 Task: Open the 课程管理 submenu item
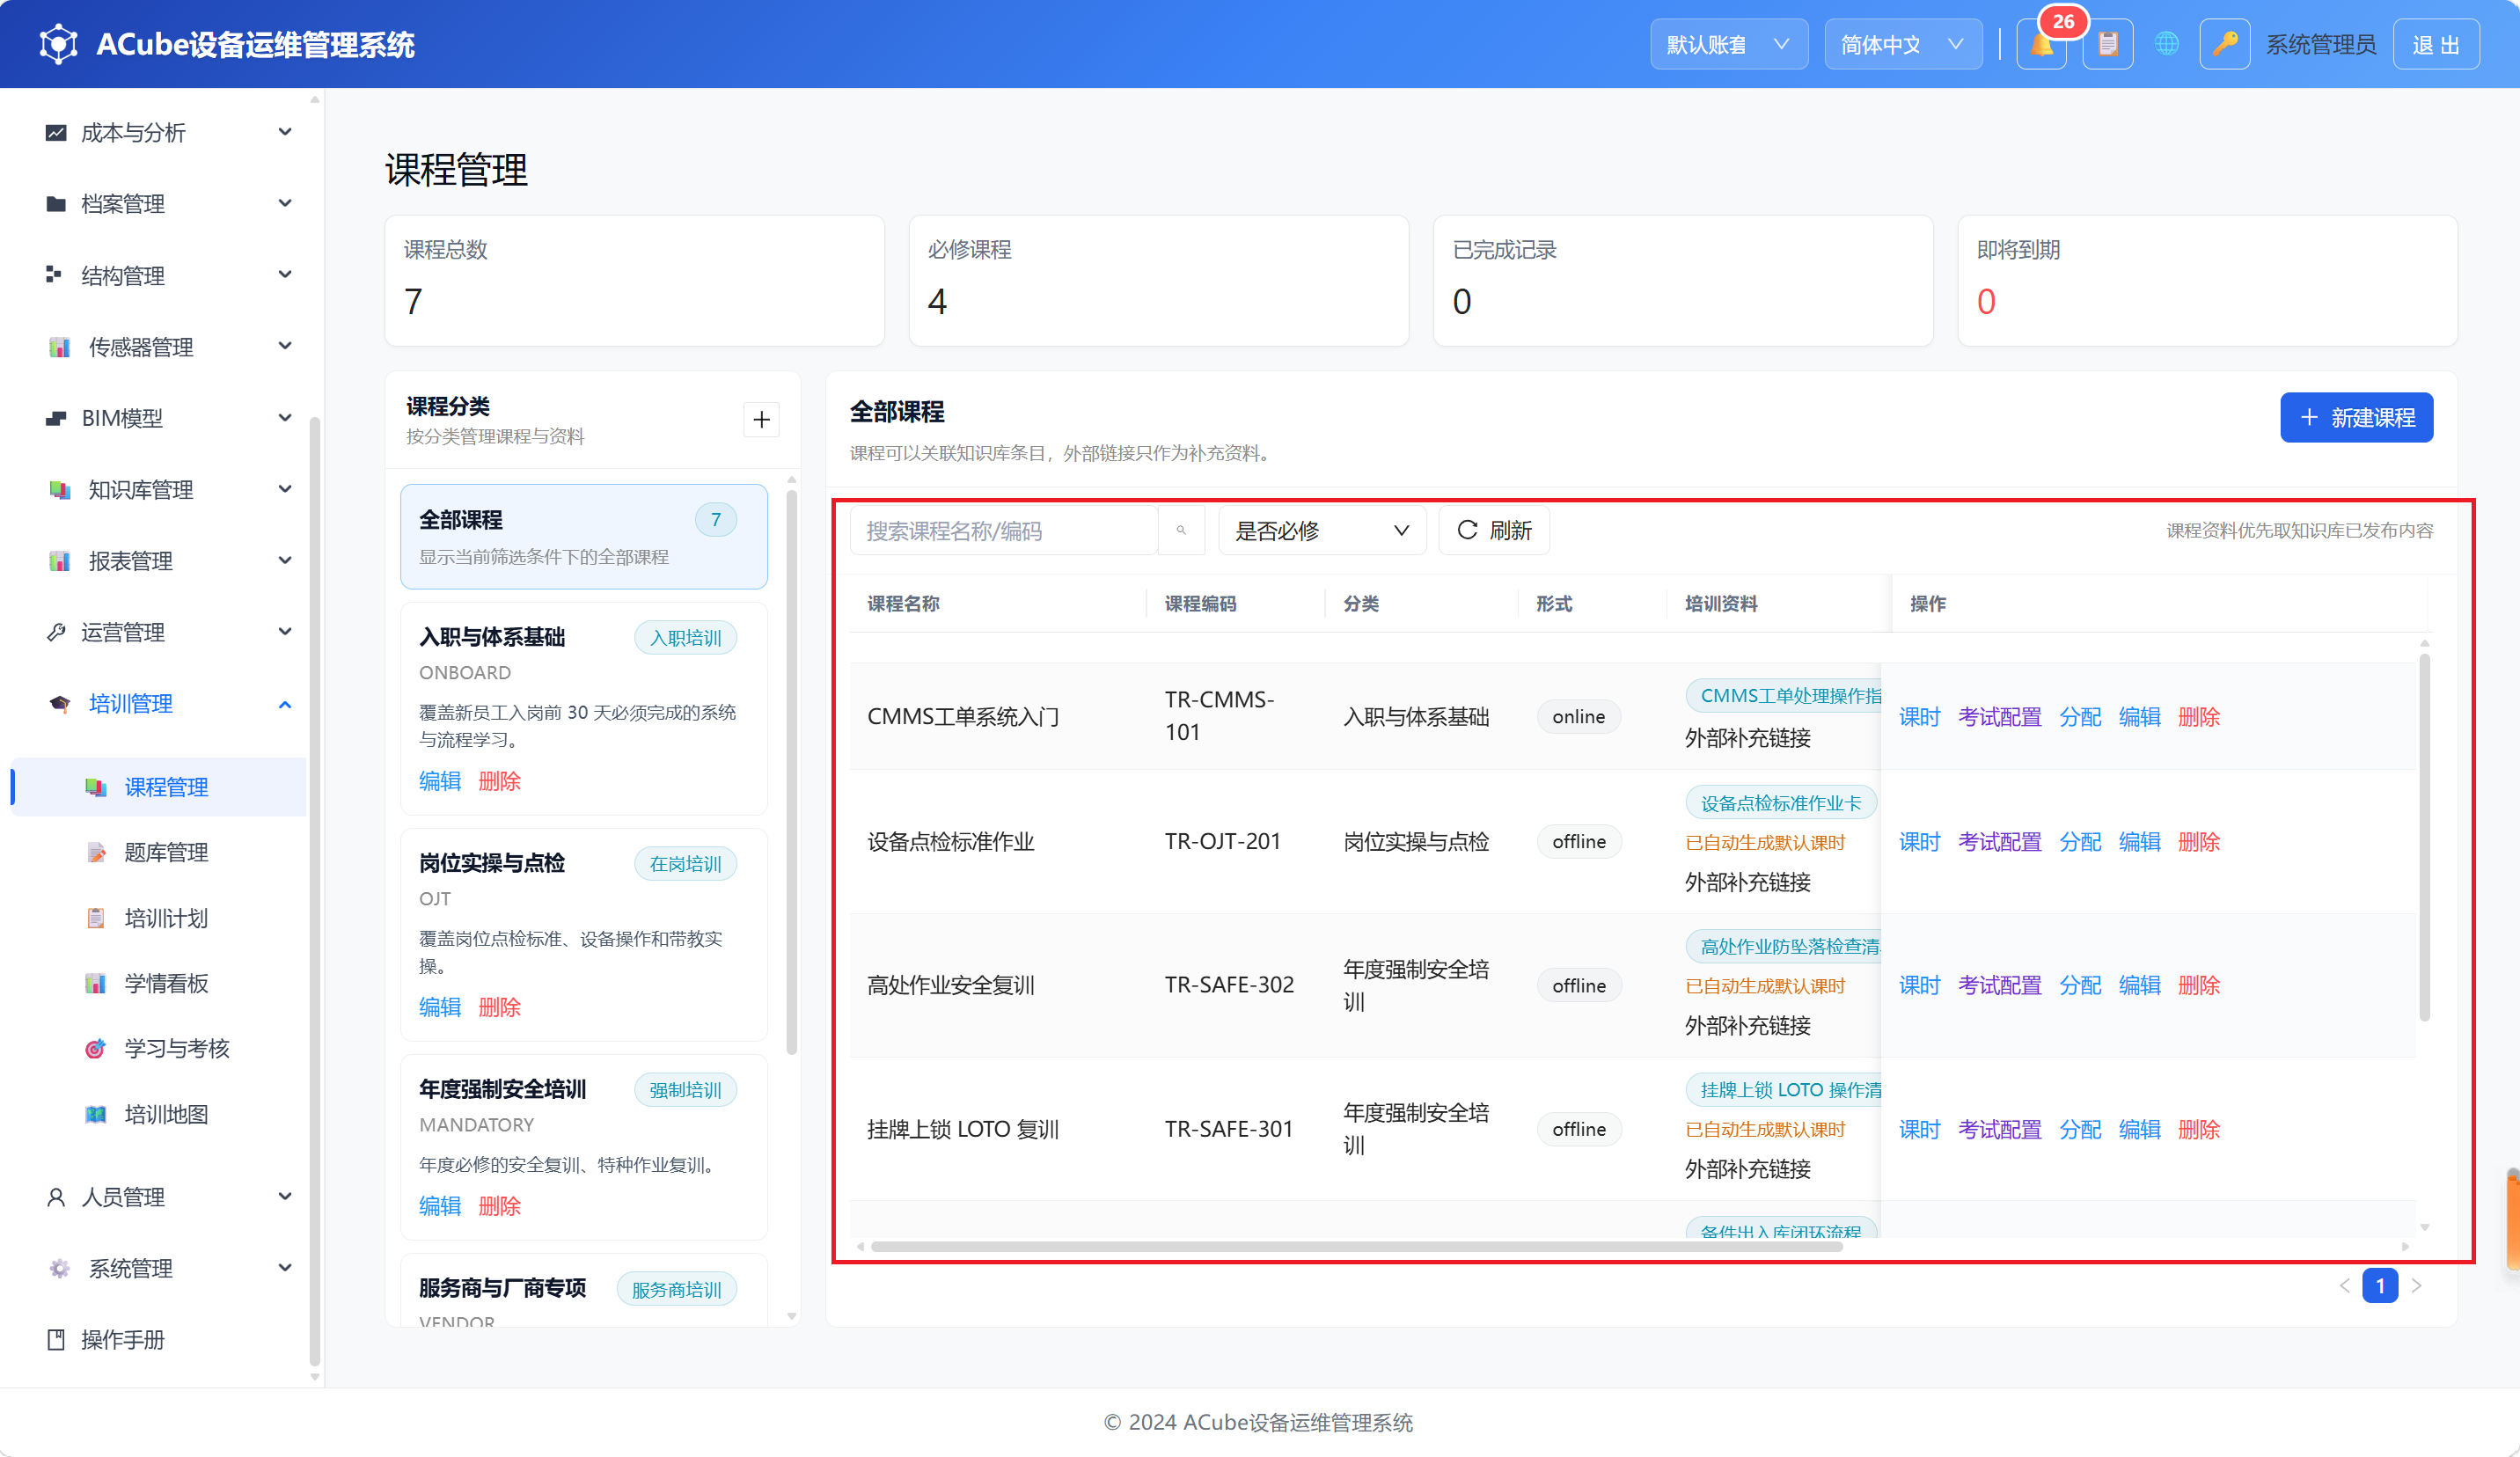[158, 787]
